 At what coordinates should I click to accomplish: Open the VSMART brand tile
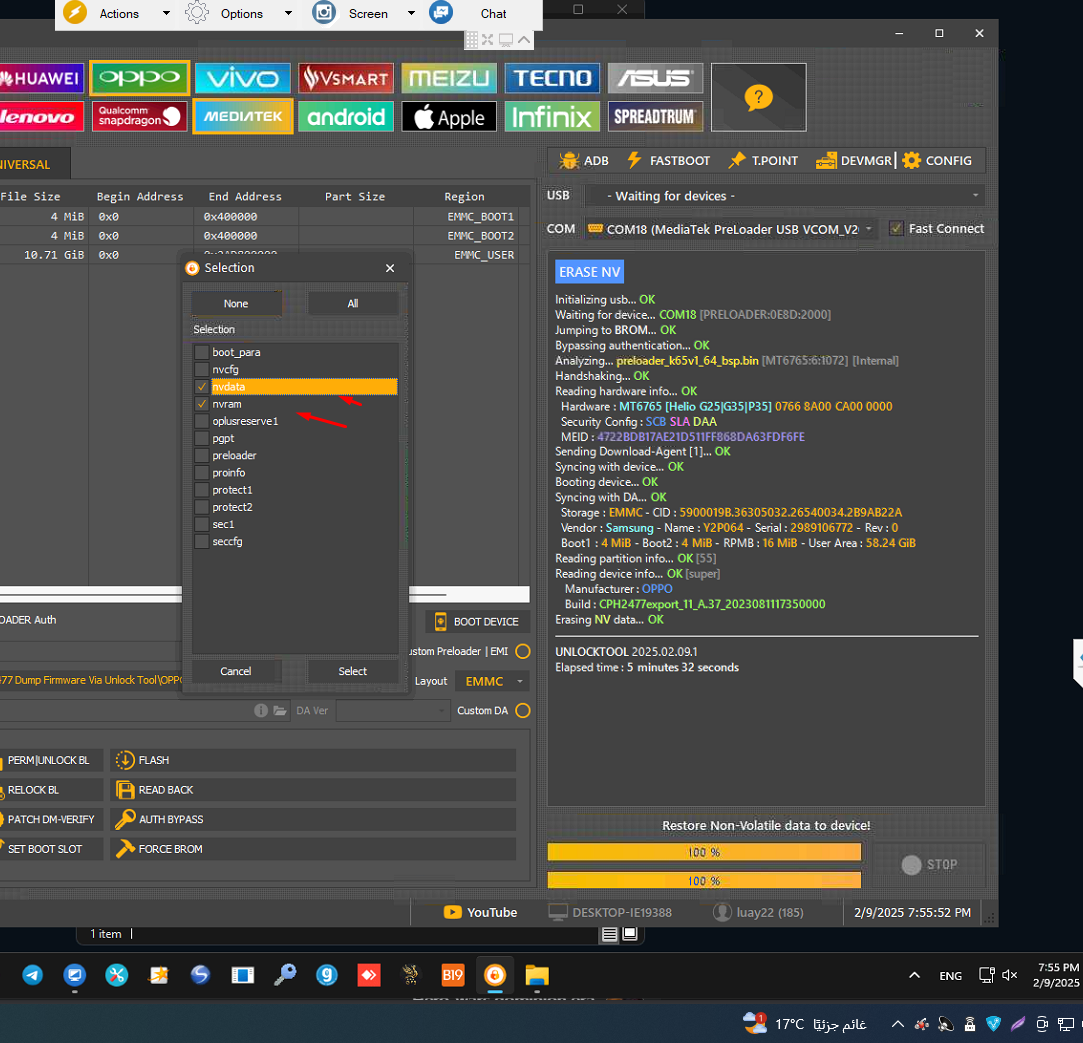(346, 78)
